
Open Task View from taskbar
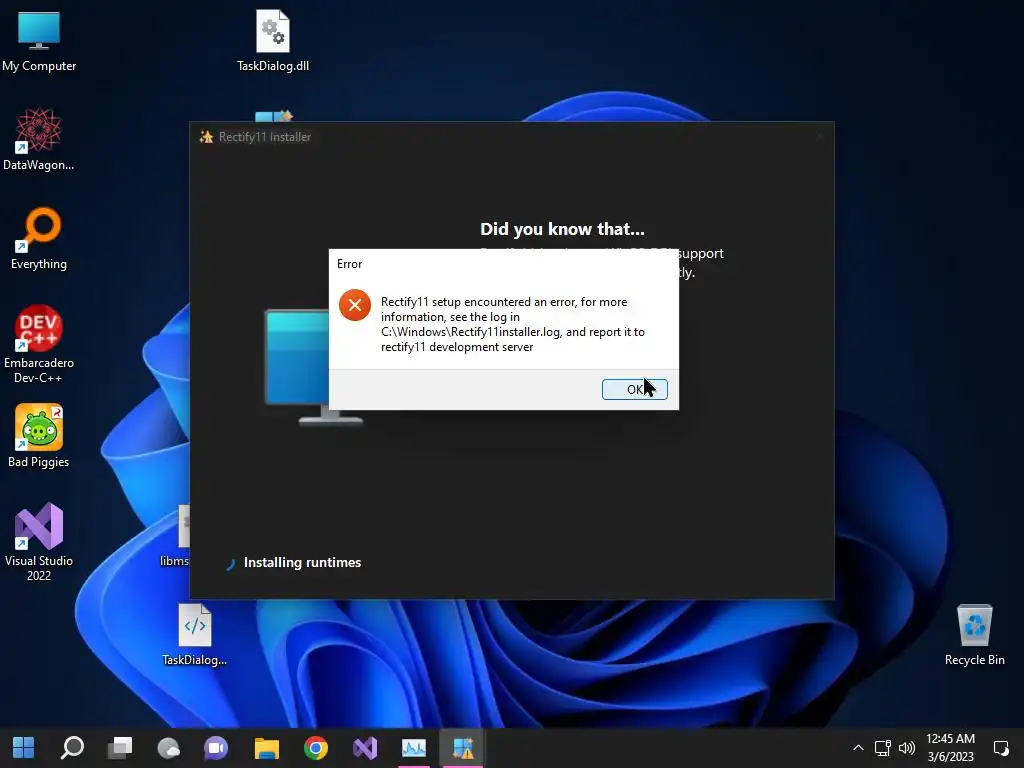pos(120,748)
